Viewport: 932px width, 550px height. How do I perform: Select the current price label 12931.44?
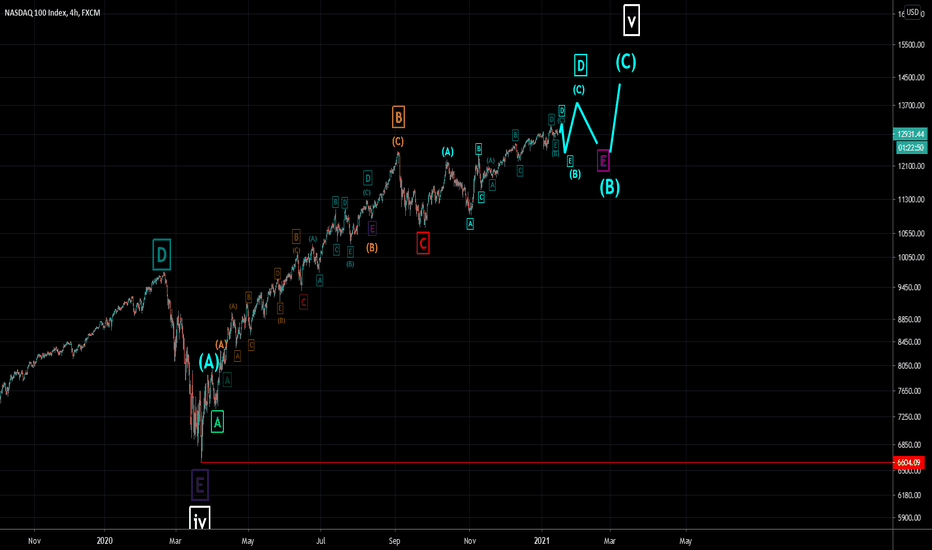coord(911,134)
